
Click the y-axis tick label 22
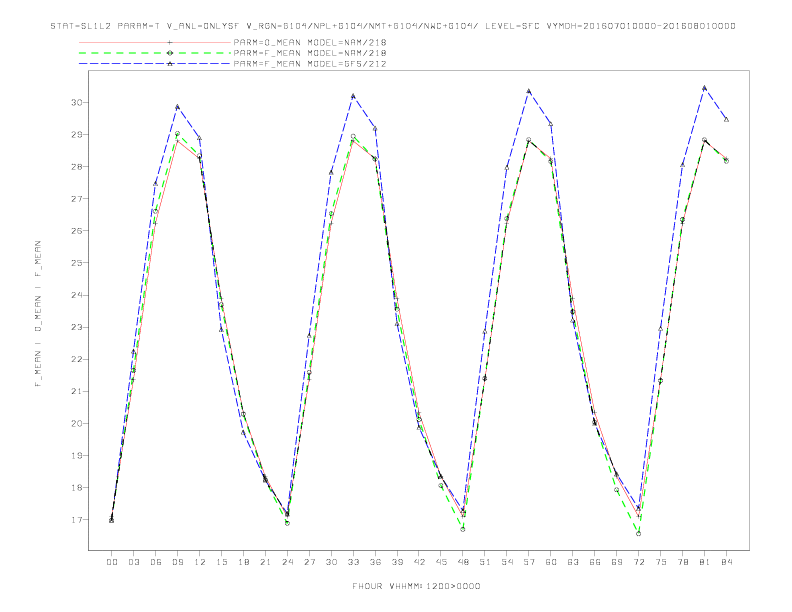(77, 360)
